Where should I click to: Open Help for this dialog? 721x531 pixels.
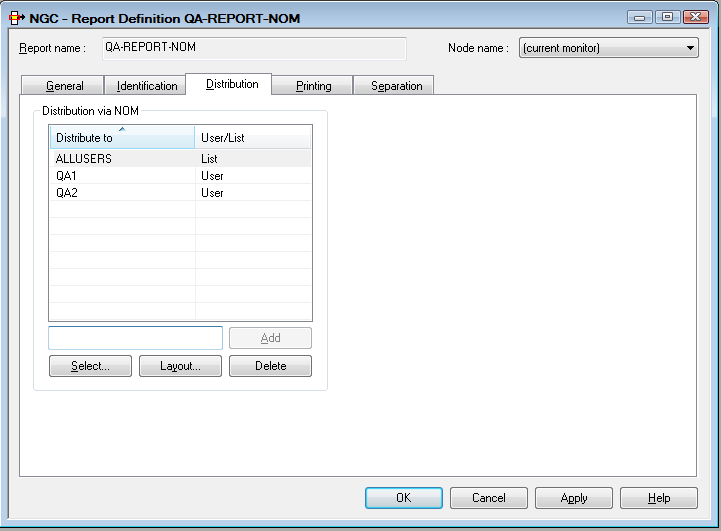coord(659,498)
